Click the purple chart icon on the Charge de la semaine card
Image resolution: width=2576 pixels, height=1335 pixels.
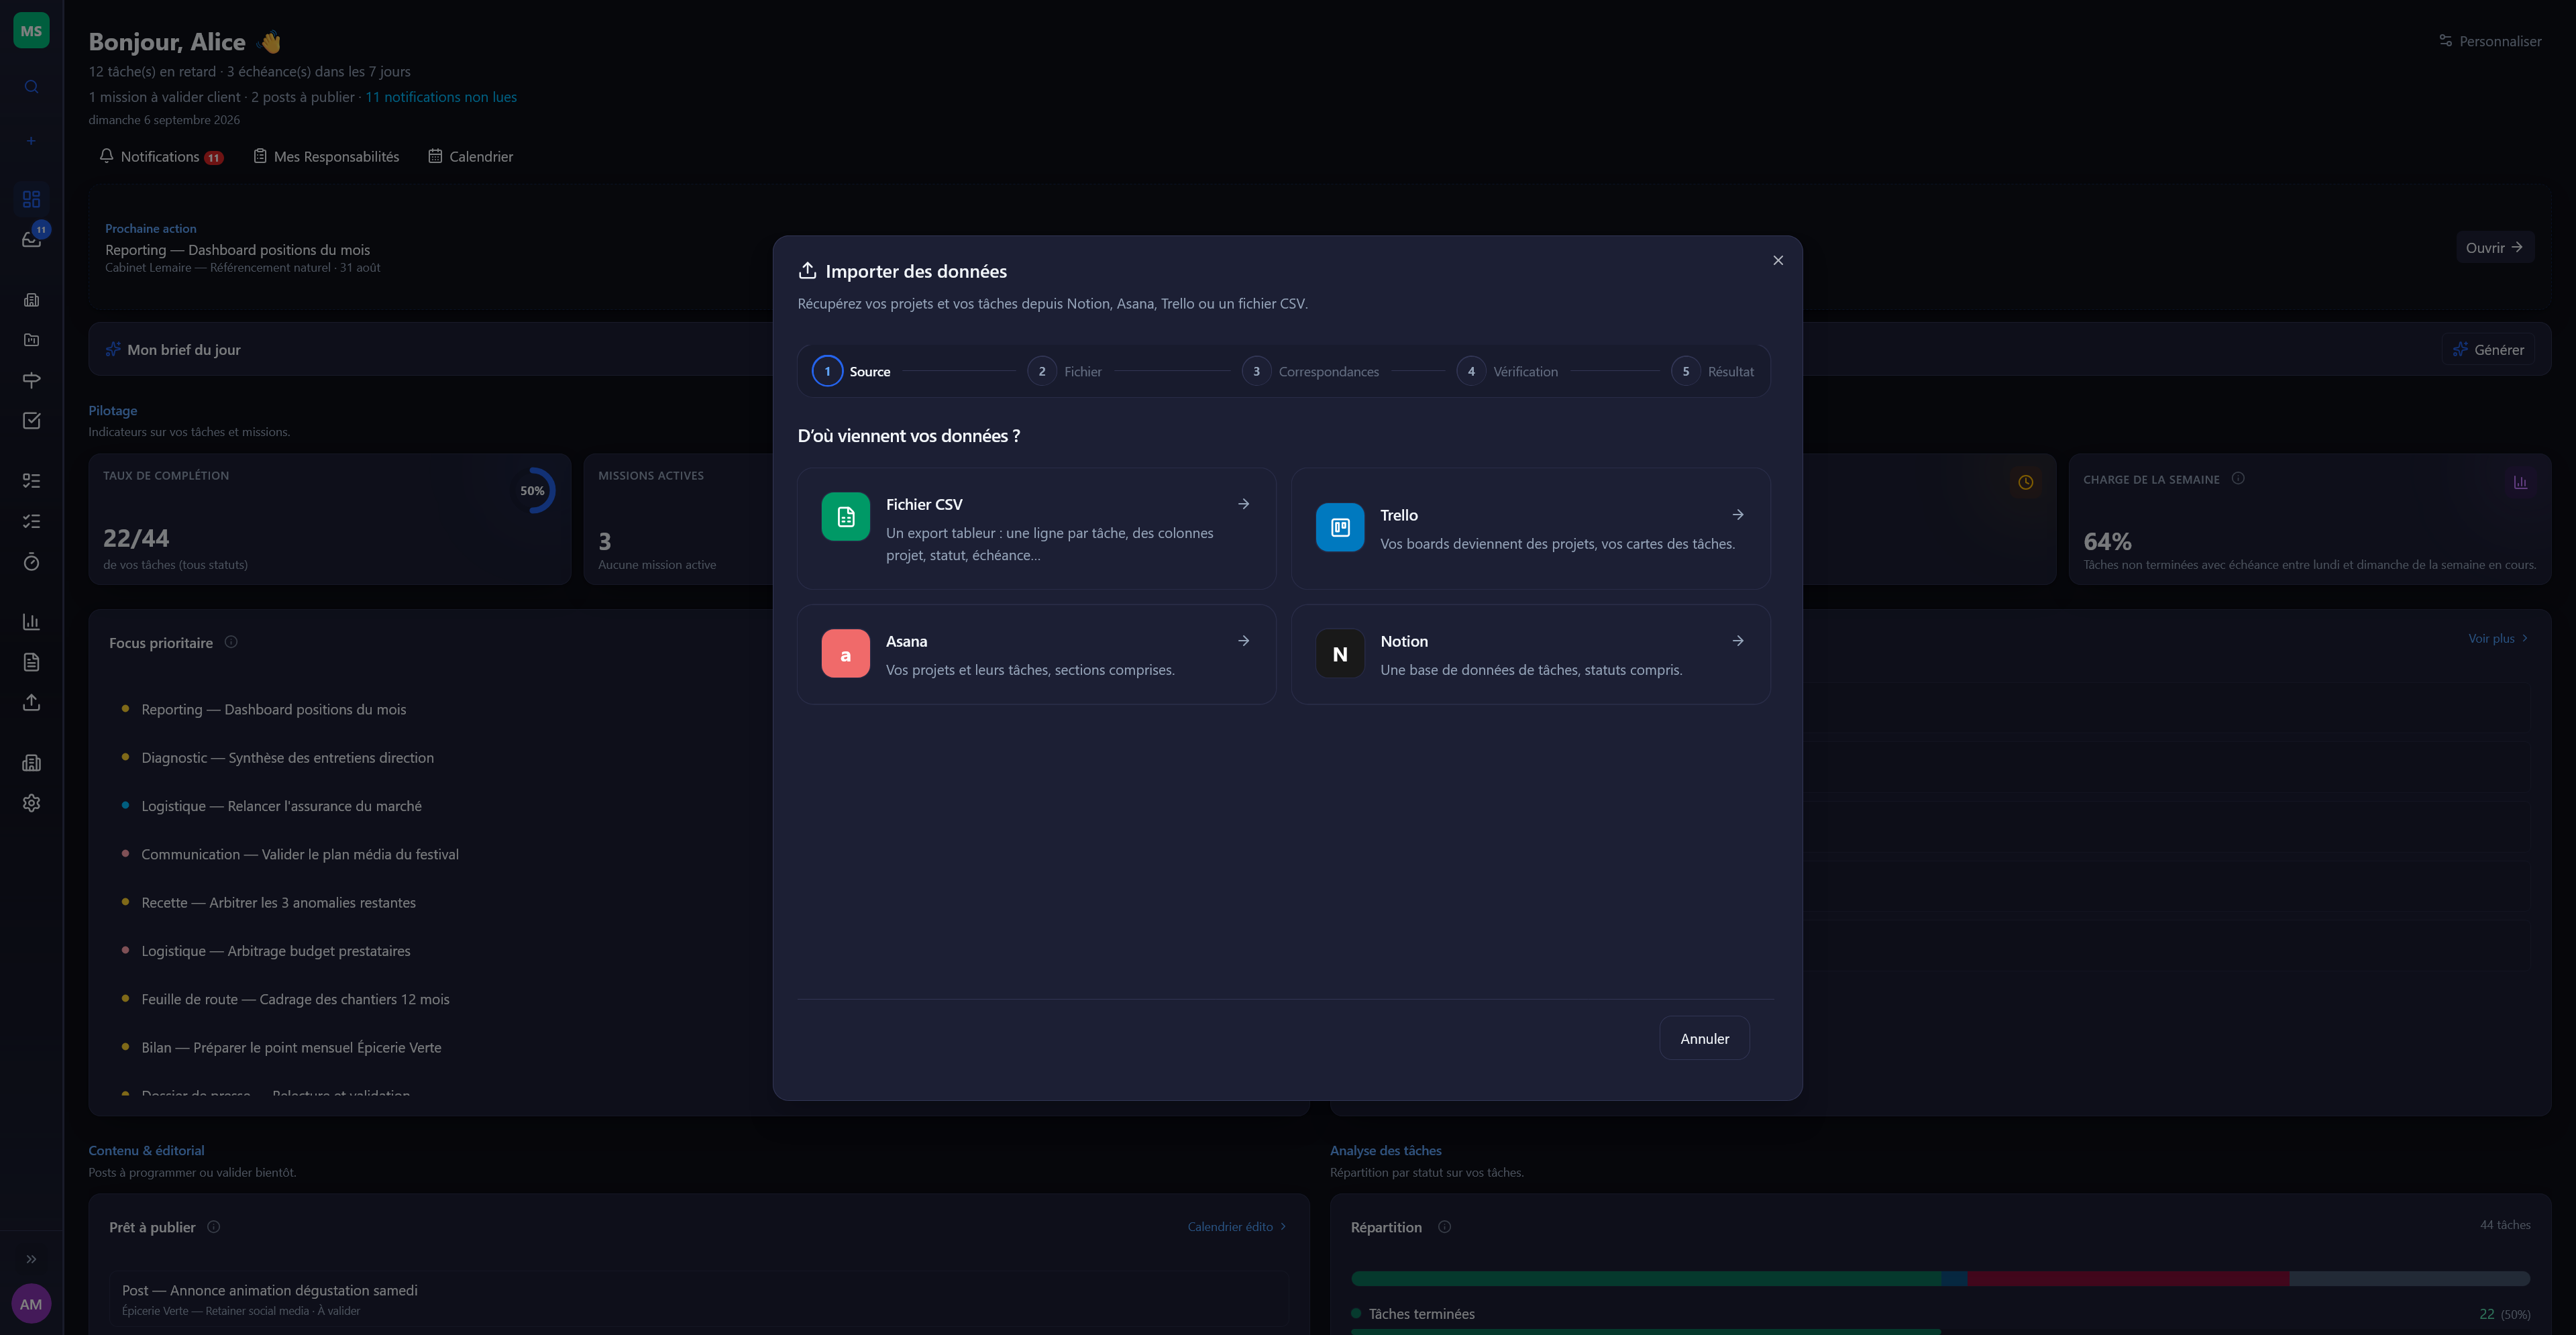[2520, 483]
